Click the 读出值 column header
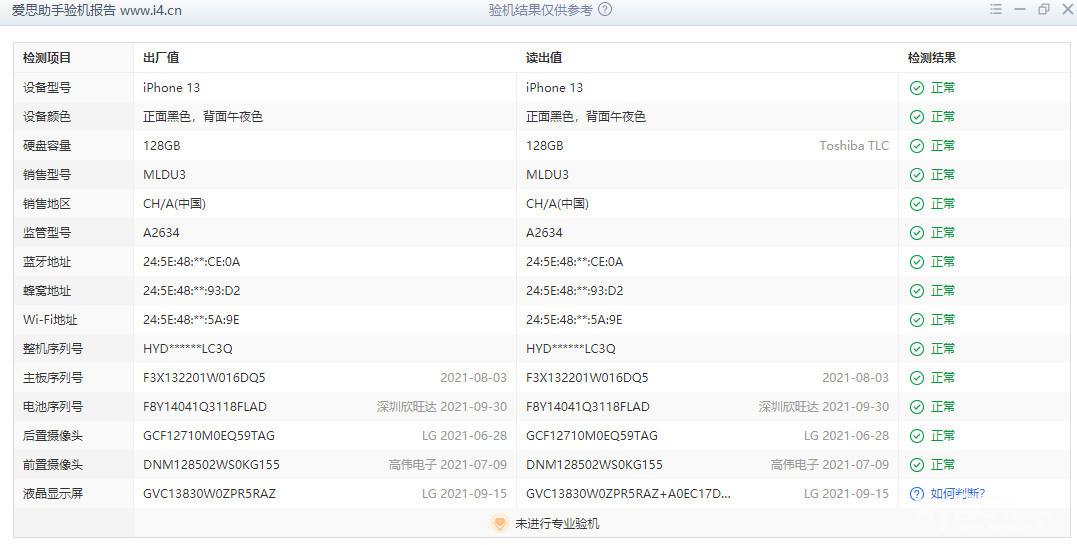 (x=544, y=58)
